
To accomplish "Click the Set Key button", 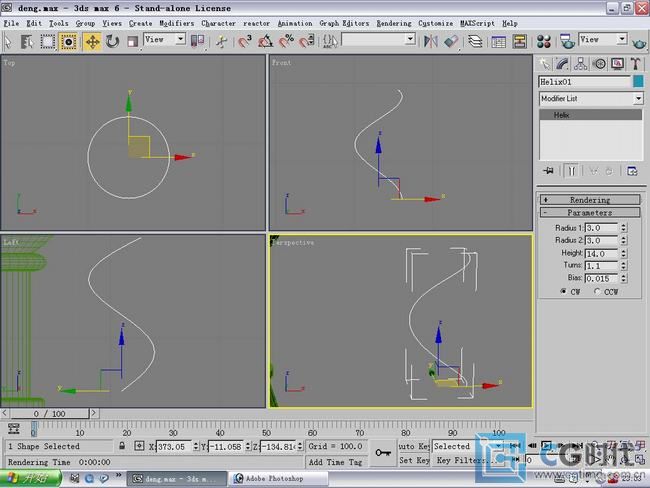I will [414, 460].
